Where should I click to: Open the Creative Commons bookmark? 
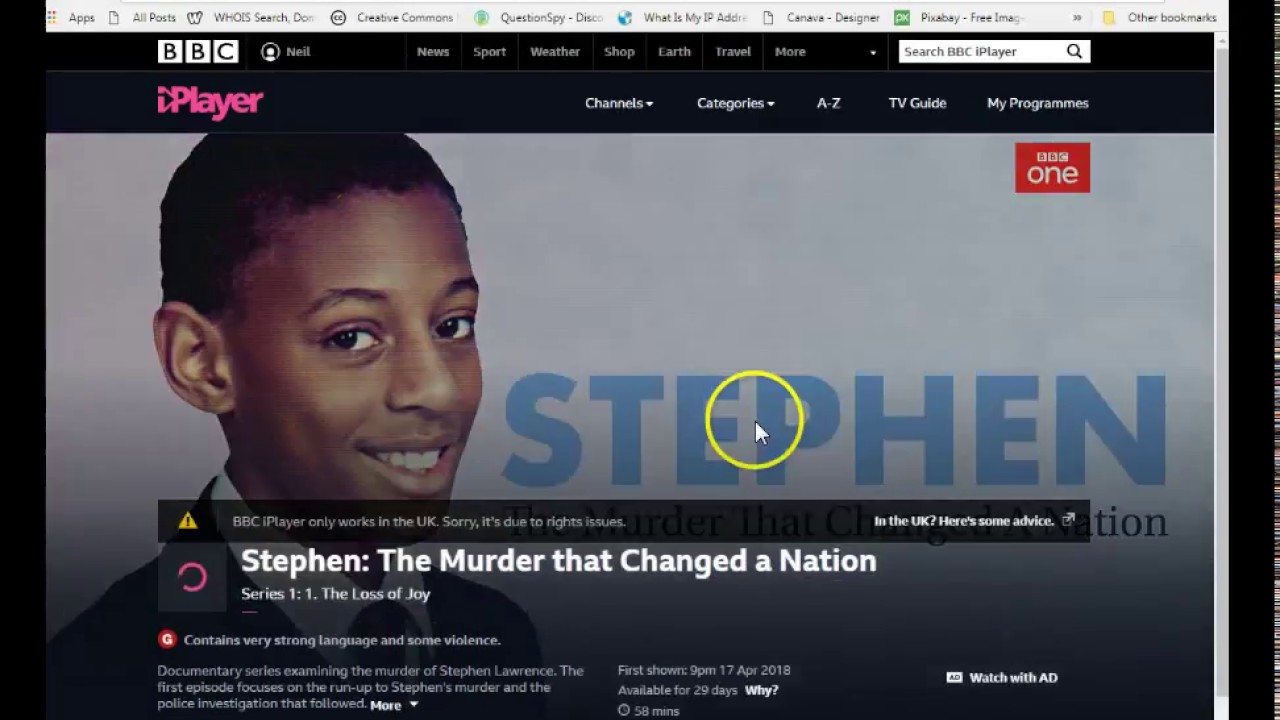391,17
